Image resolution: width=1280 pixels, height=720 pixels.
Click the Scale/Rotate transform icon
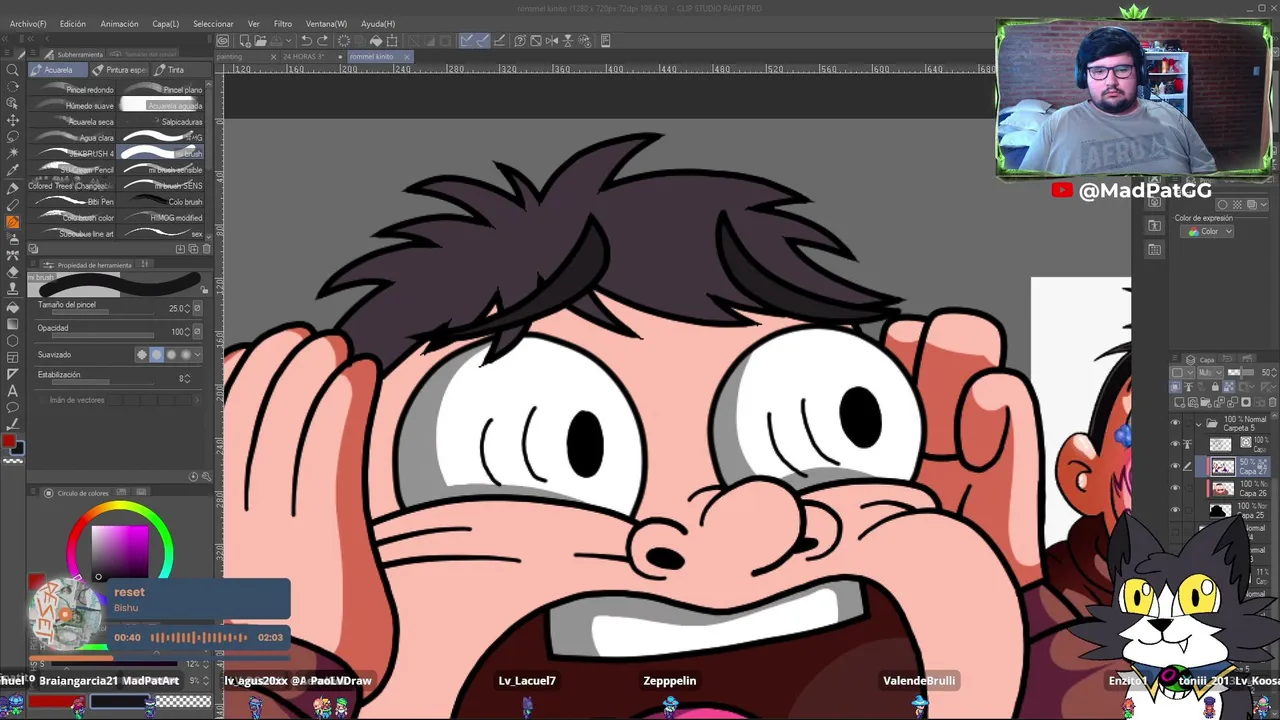point(393,41)
